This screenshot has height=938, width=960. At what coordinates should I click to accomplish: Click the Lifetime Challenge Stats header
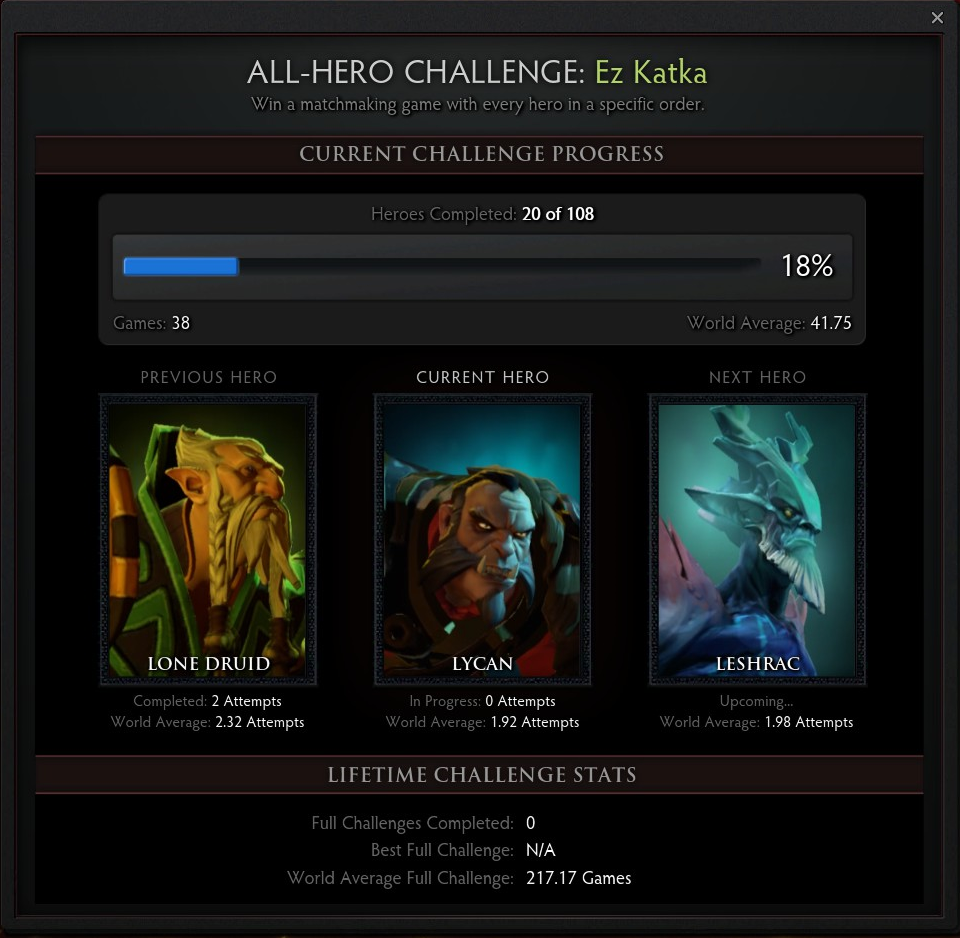coord(480,775)
